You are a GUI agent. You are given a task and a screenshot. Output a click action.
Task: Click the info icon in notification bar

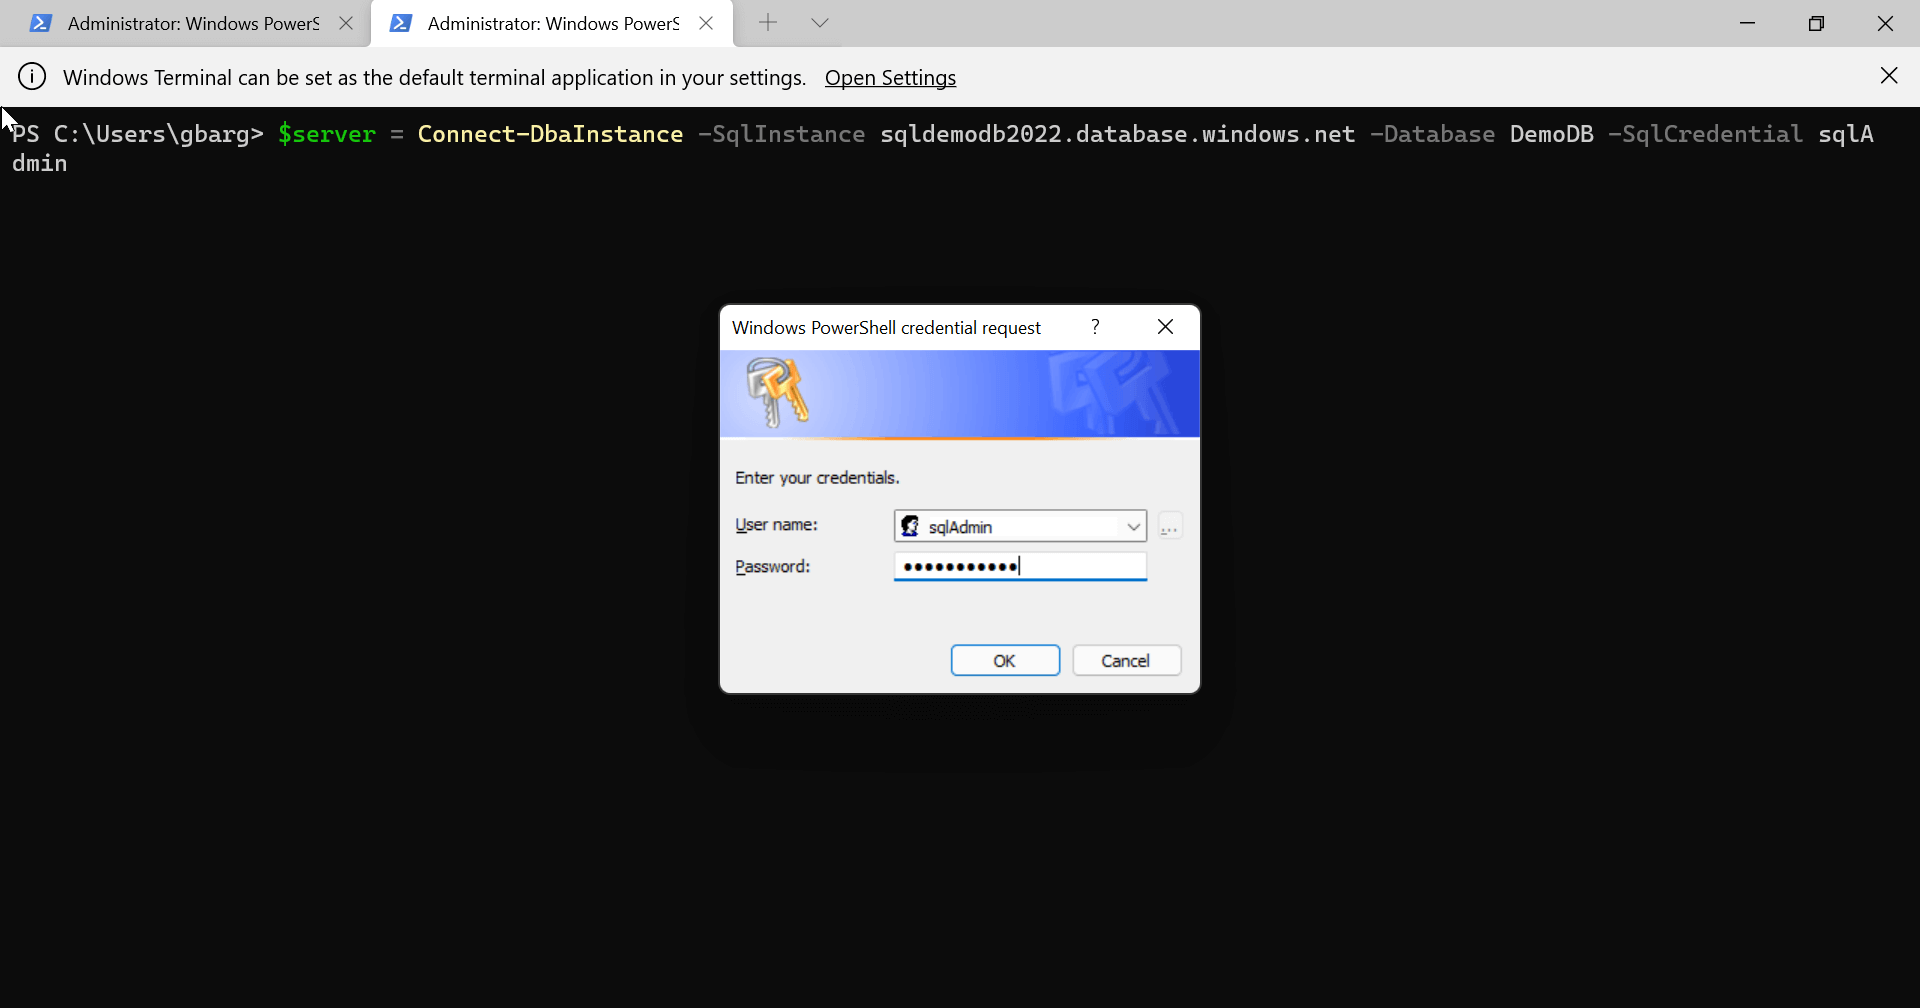32,77
